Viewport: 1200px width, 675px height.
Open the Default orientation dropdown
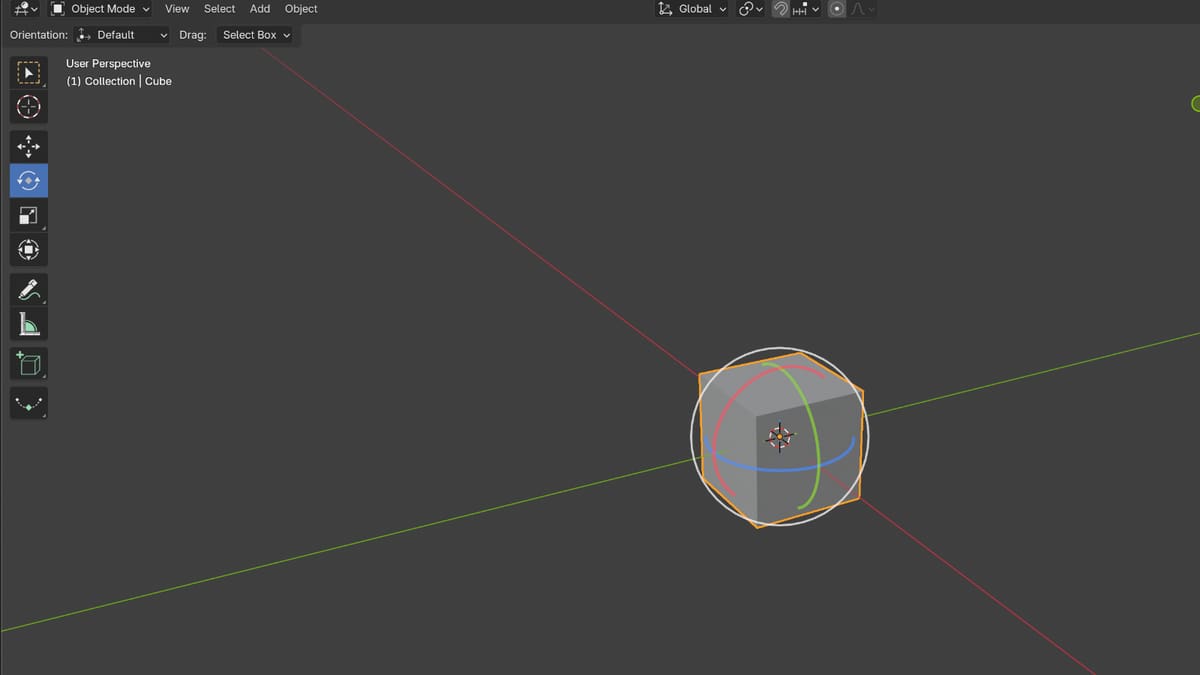[x=122, y=35]
